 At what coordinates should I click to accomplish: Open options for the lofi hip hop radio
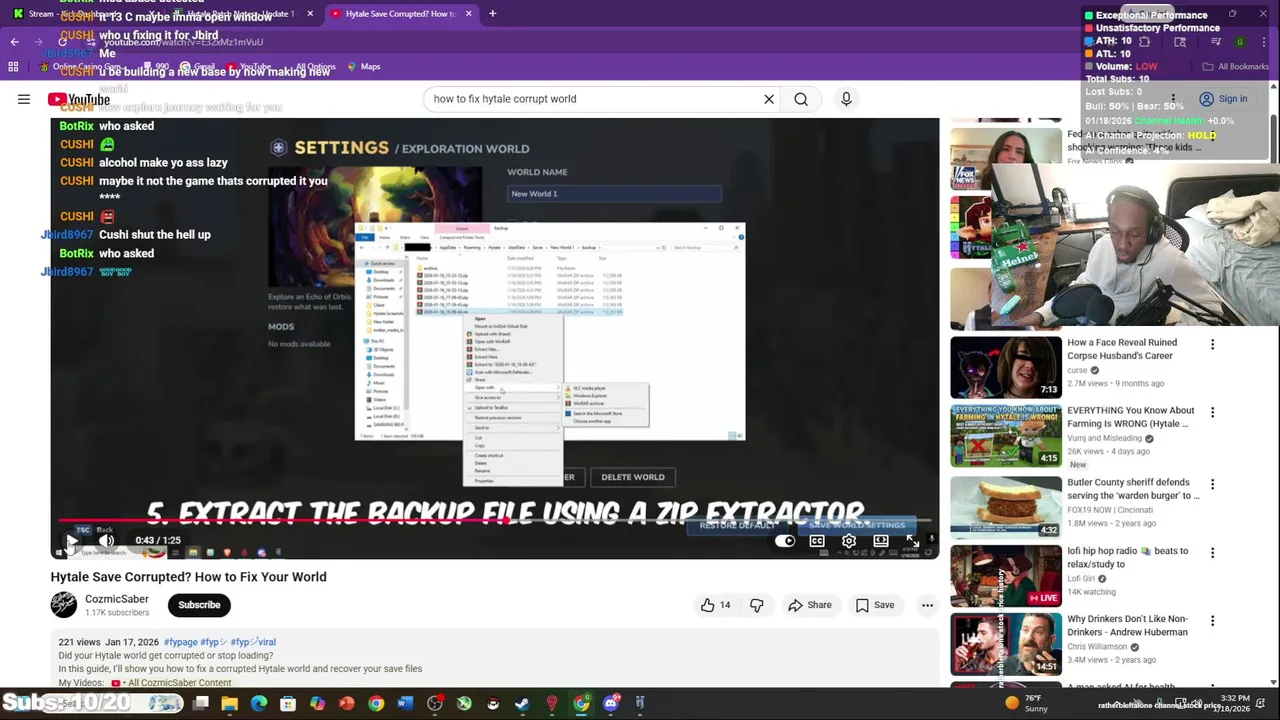pos(1212,553)
